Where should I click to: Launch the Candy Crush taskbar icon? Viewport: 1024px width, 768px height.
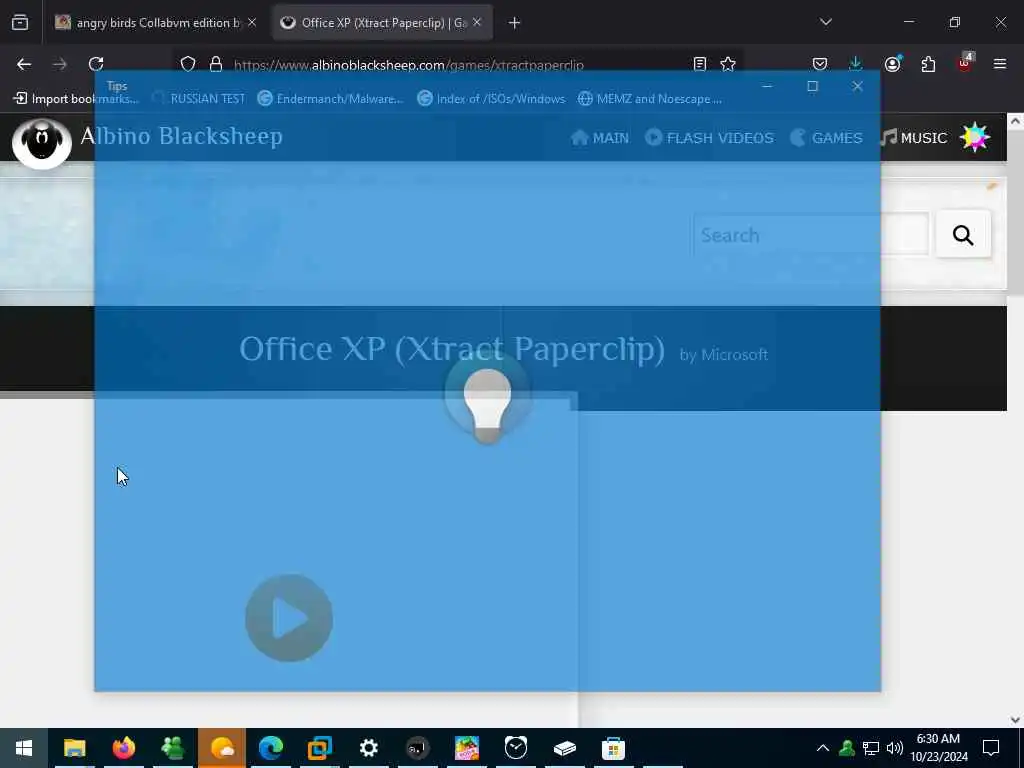(467, 748)
